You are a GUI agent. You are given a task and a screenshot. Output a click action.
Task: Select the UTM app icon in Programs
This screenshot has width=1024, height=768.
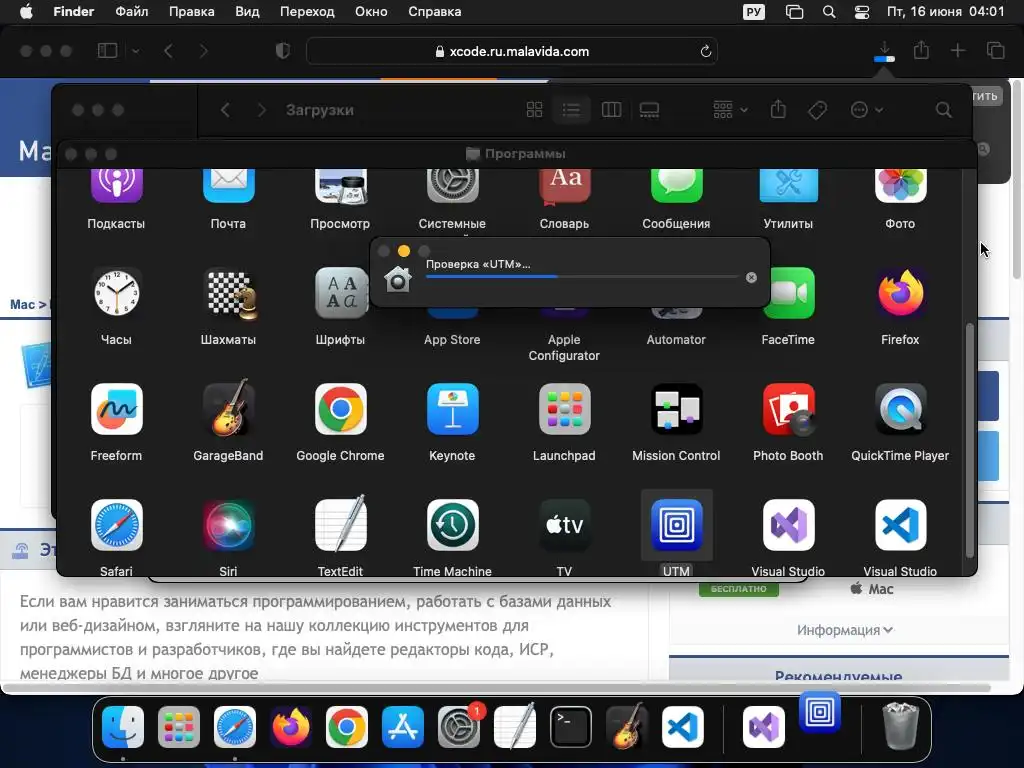[676, 525]
